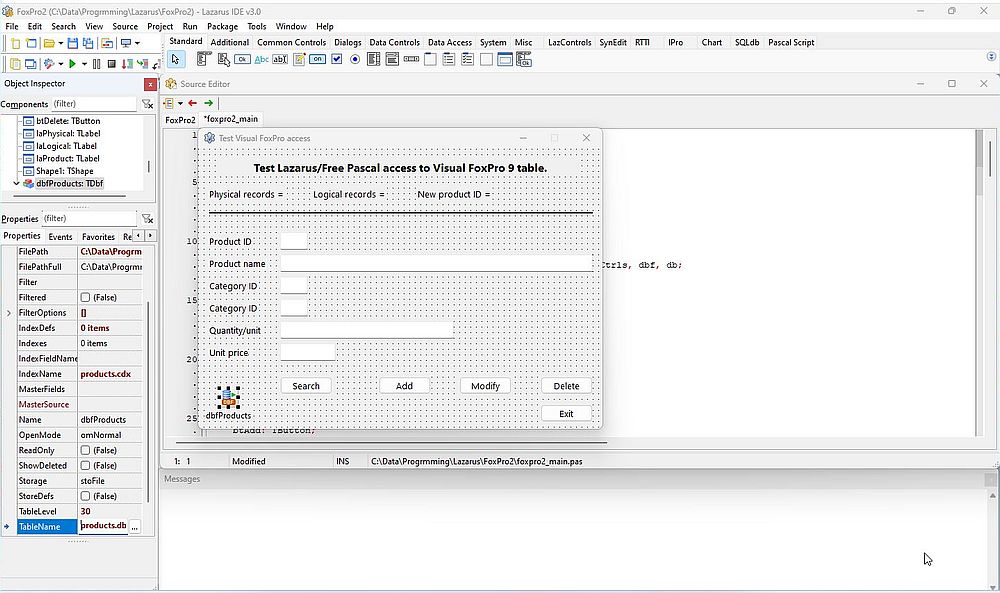1000x593 pixels.
Task: Click the Exit button on the form
Action: (x=566, y=414)
